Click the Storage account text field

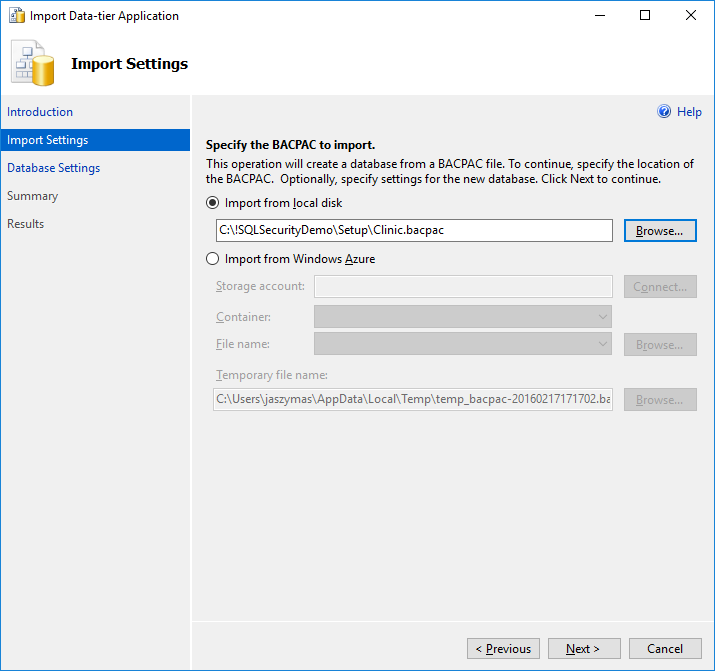tap(463, 287)
